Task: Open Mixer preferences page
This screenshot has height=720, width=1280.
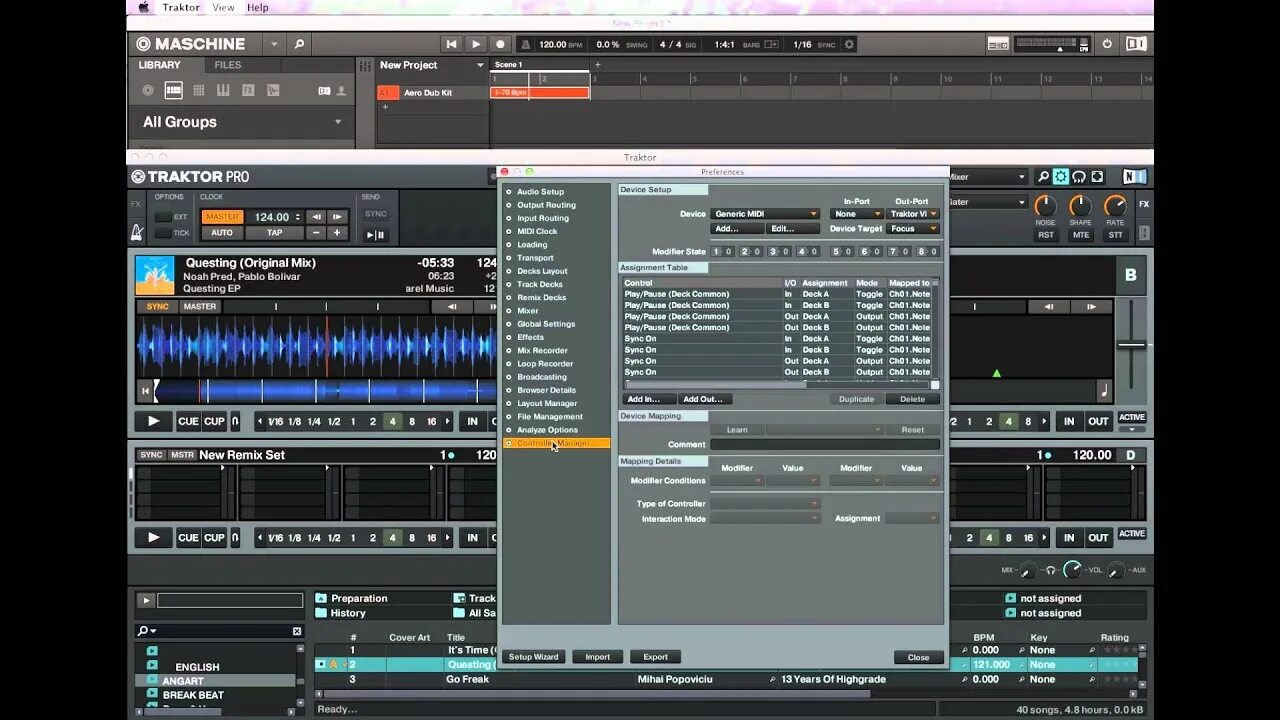Action: [527, 311]
